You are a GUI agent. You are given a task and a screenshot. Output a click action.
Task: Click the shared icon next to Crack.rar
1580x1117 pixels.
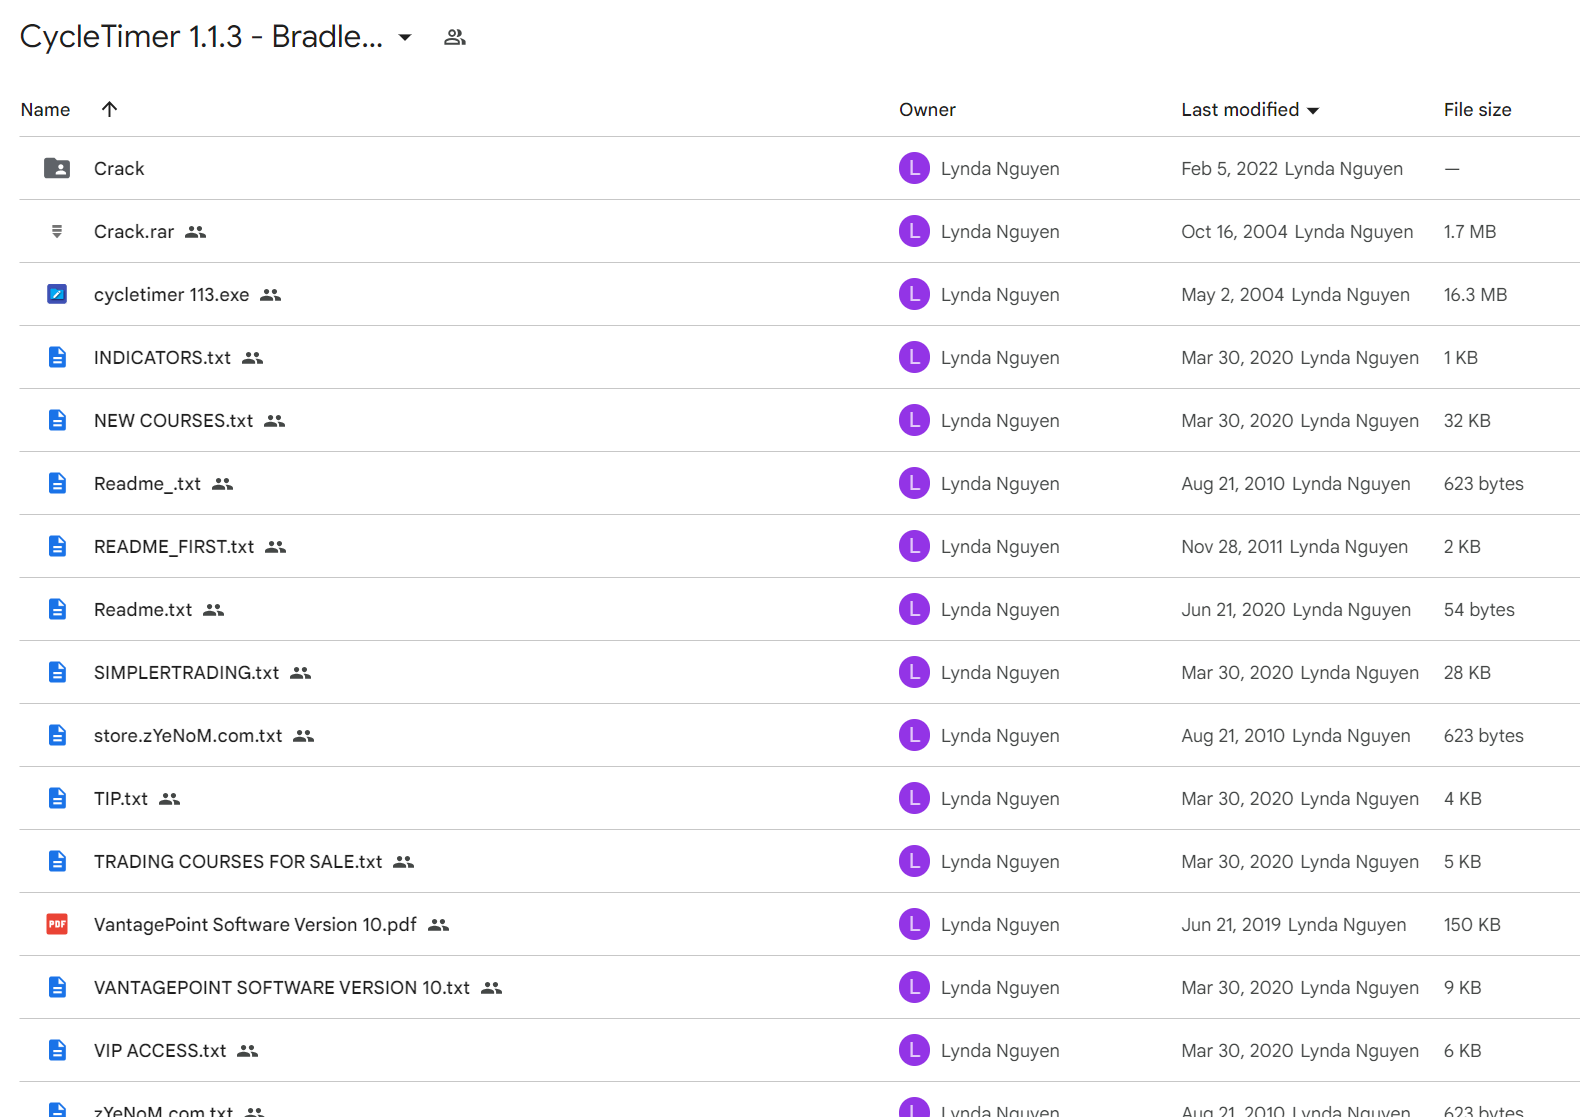(196, 232)
